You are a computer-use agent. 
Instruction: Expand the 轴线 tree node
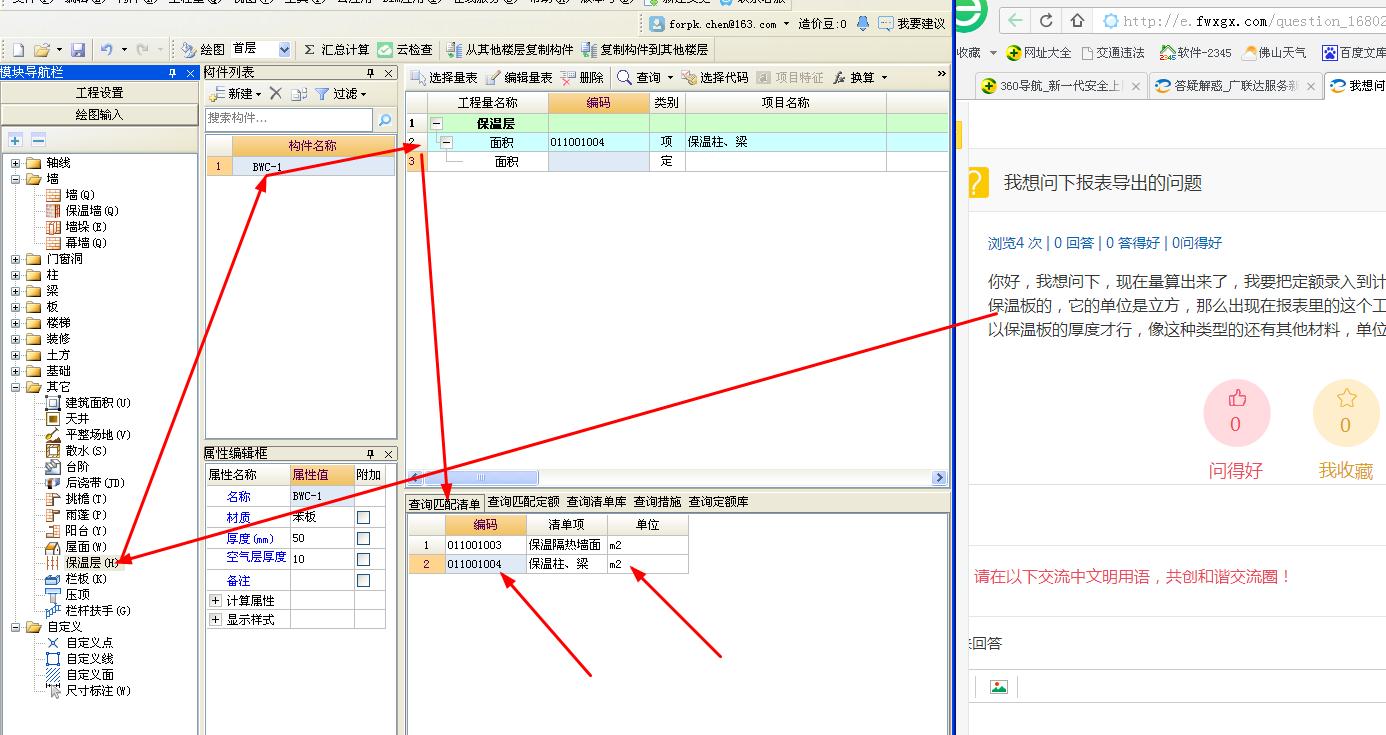click(x=15, y=163)
